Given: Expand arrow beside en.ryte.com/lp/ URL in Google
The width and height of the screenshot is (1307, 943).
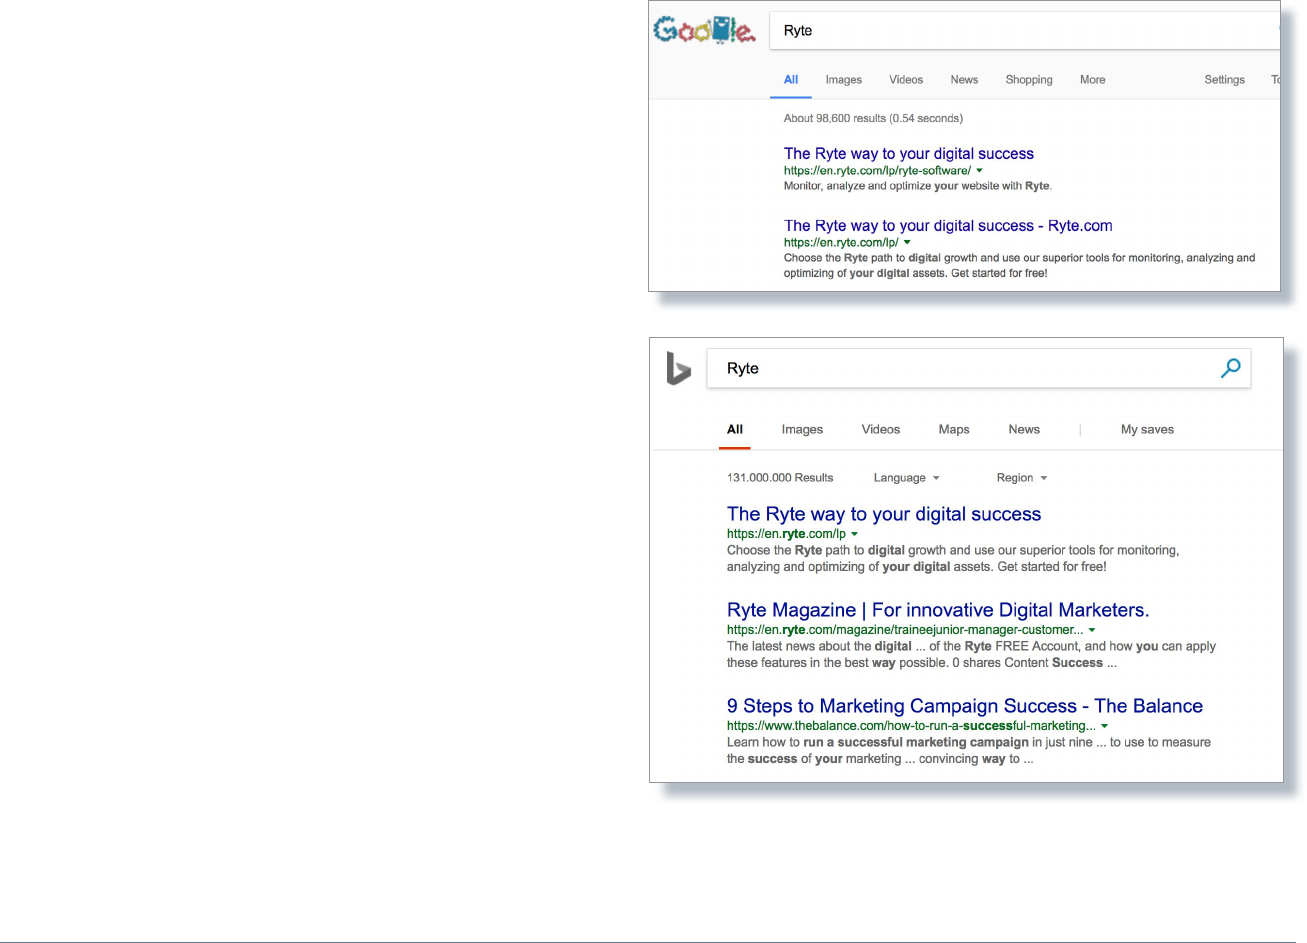Looking at the screenshot, I should pyautogui.click(x=907, y=243).
